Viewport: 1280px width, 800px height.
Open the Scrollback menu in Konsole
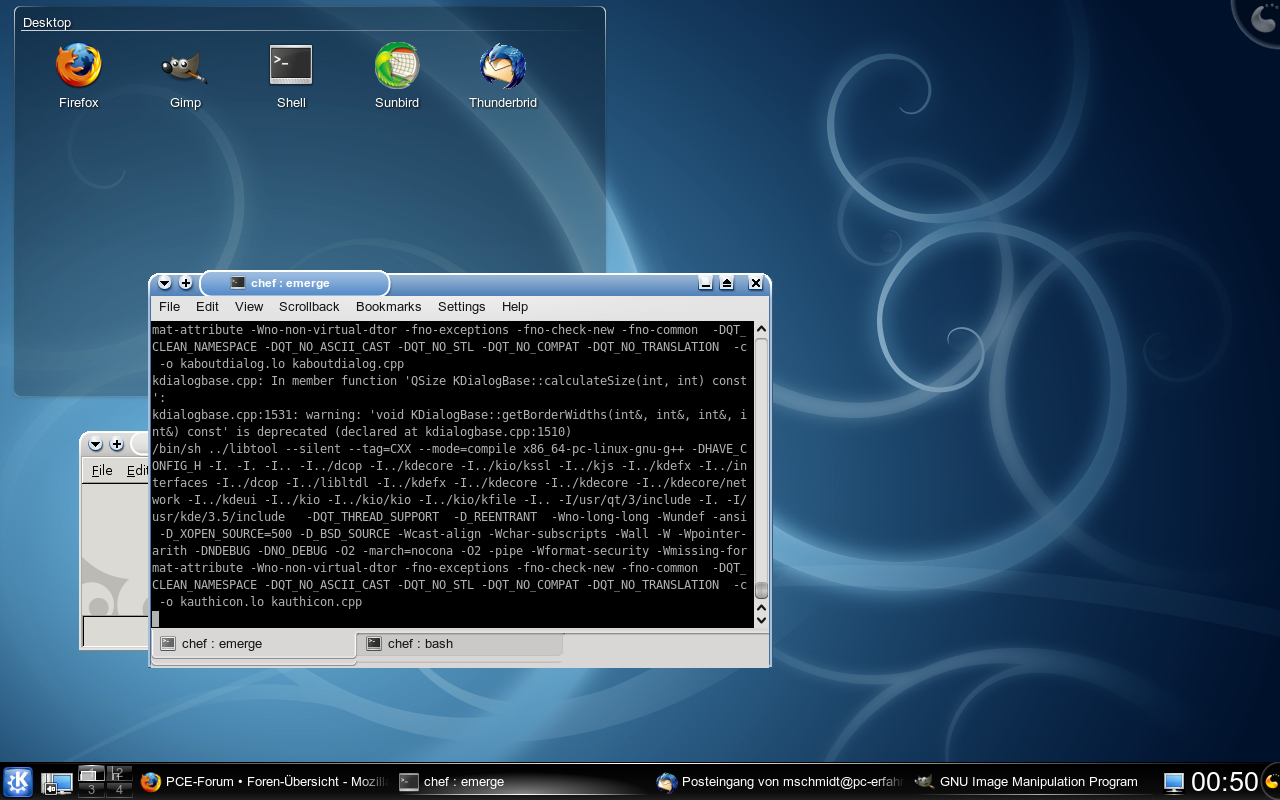(x=309, y=307)
